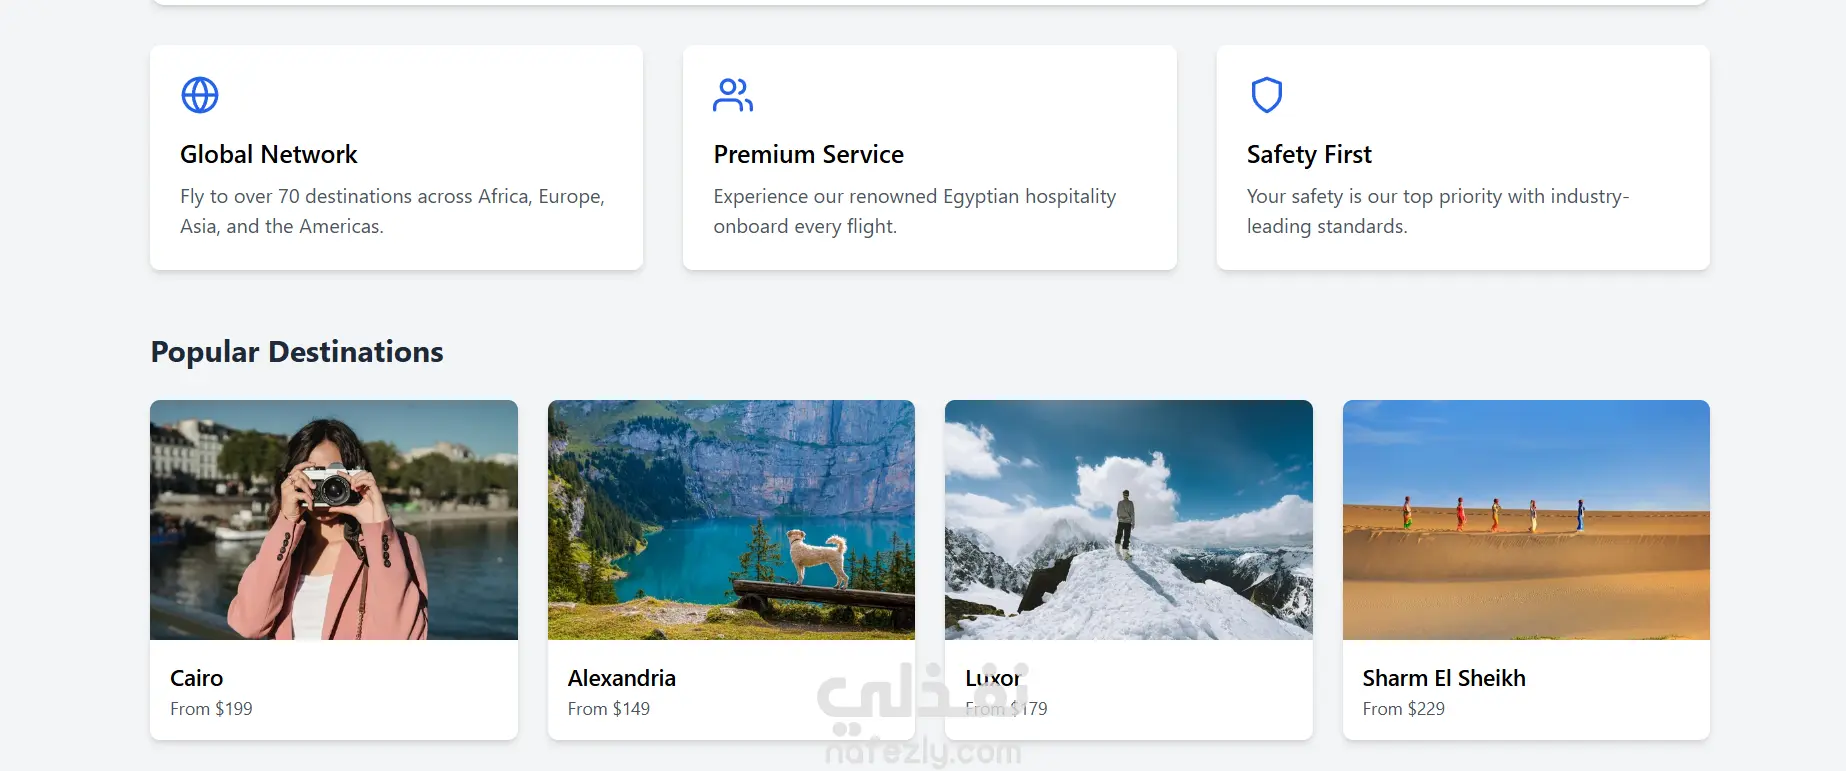
Task: Click the shield icon above Safety First
Action: point(1266,95)
